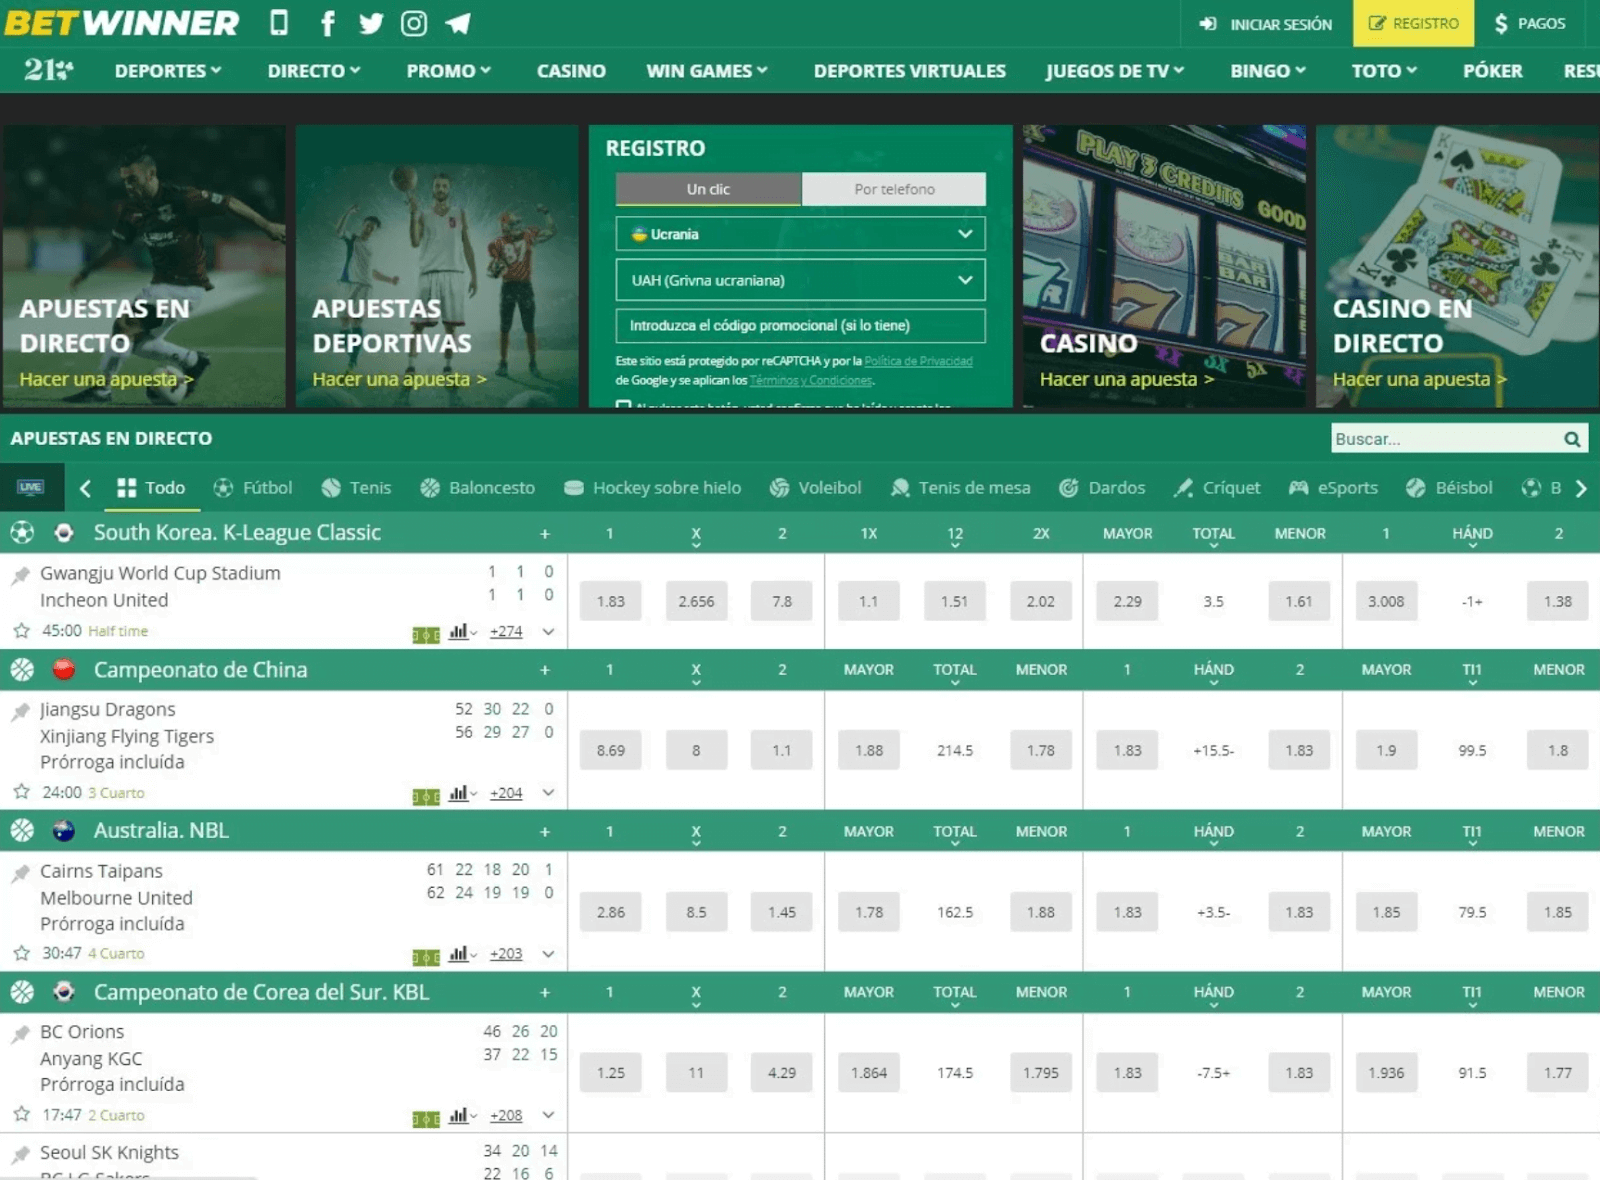Viewport: 1600px width, 1180px height.
Task: Open live field view for BC Orions match
Action: [x=426, y=1118]
